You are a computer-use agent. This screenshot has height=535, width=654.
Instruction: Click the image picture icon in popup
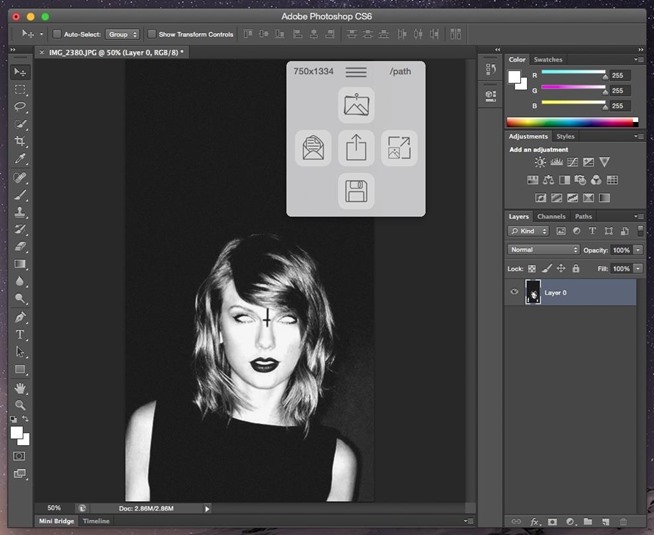(x=356, y=104)
